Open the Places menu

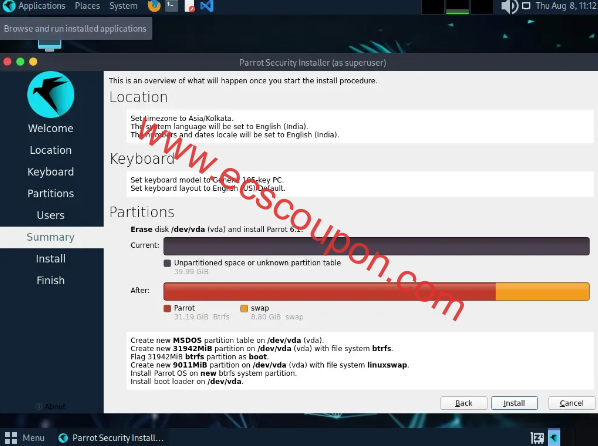87,6
